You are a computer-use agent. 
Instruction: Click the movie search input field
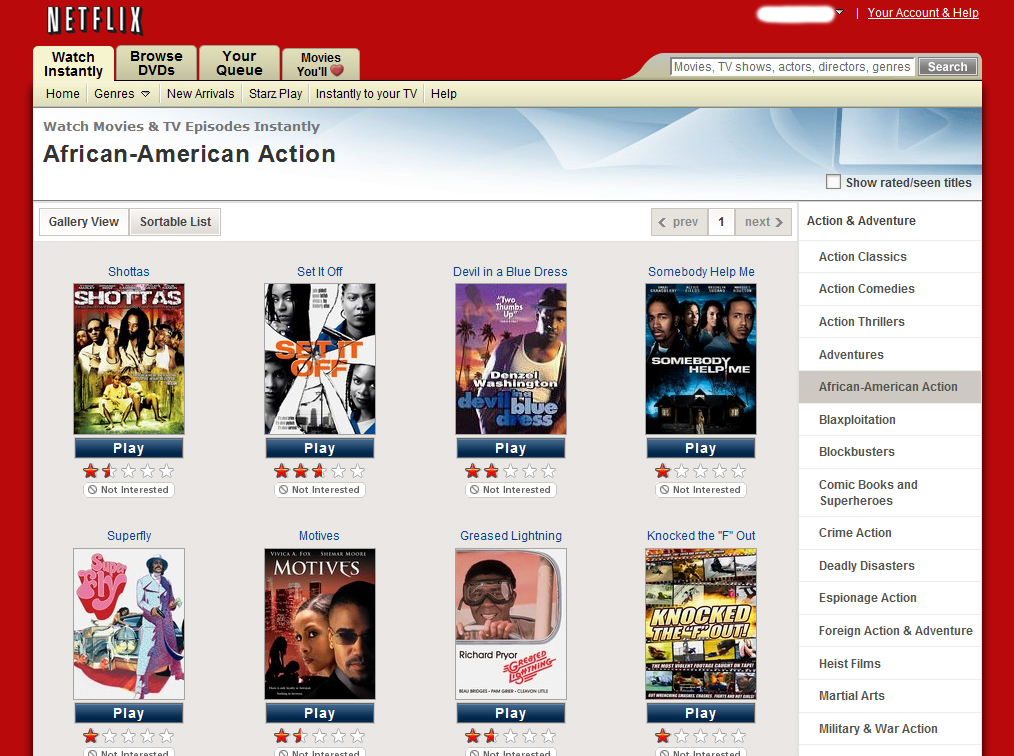pyautogui.click(x=791, y=67)
